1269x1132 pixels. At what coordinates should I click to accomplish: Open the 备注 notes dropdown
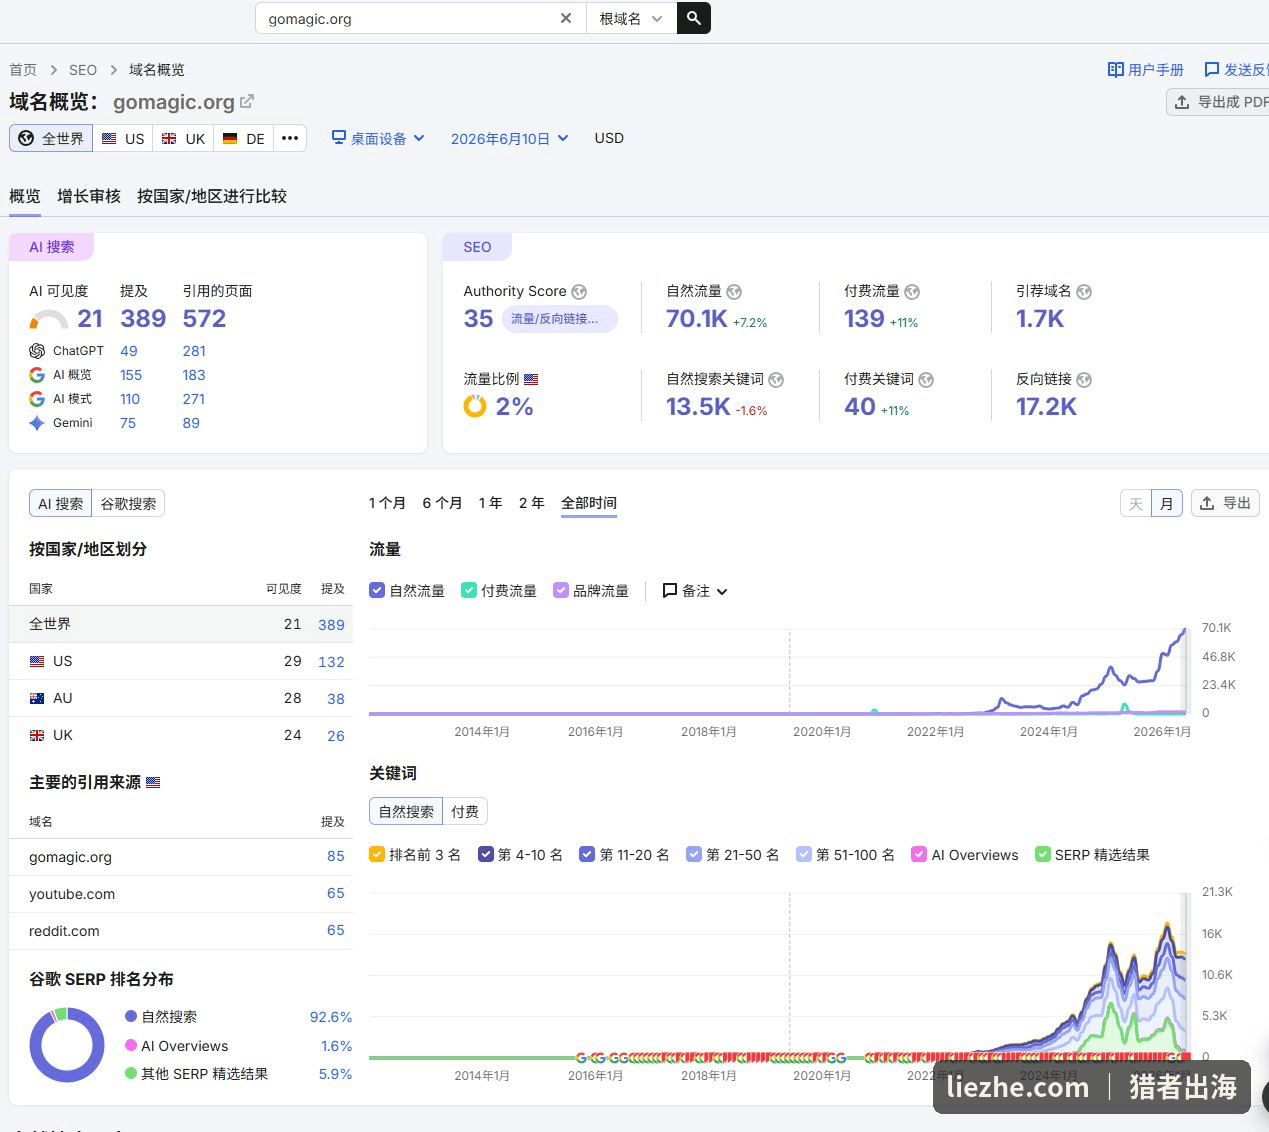click(695, 591)
